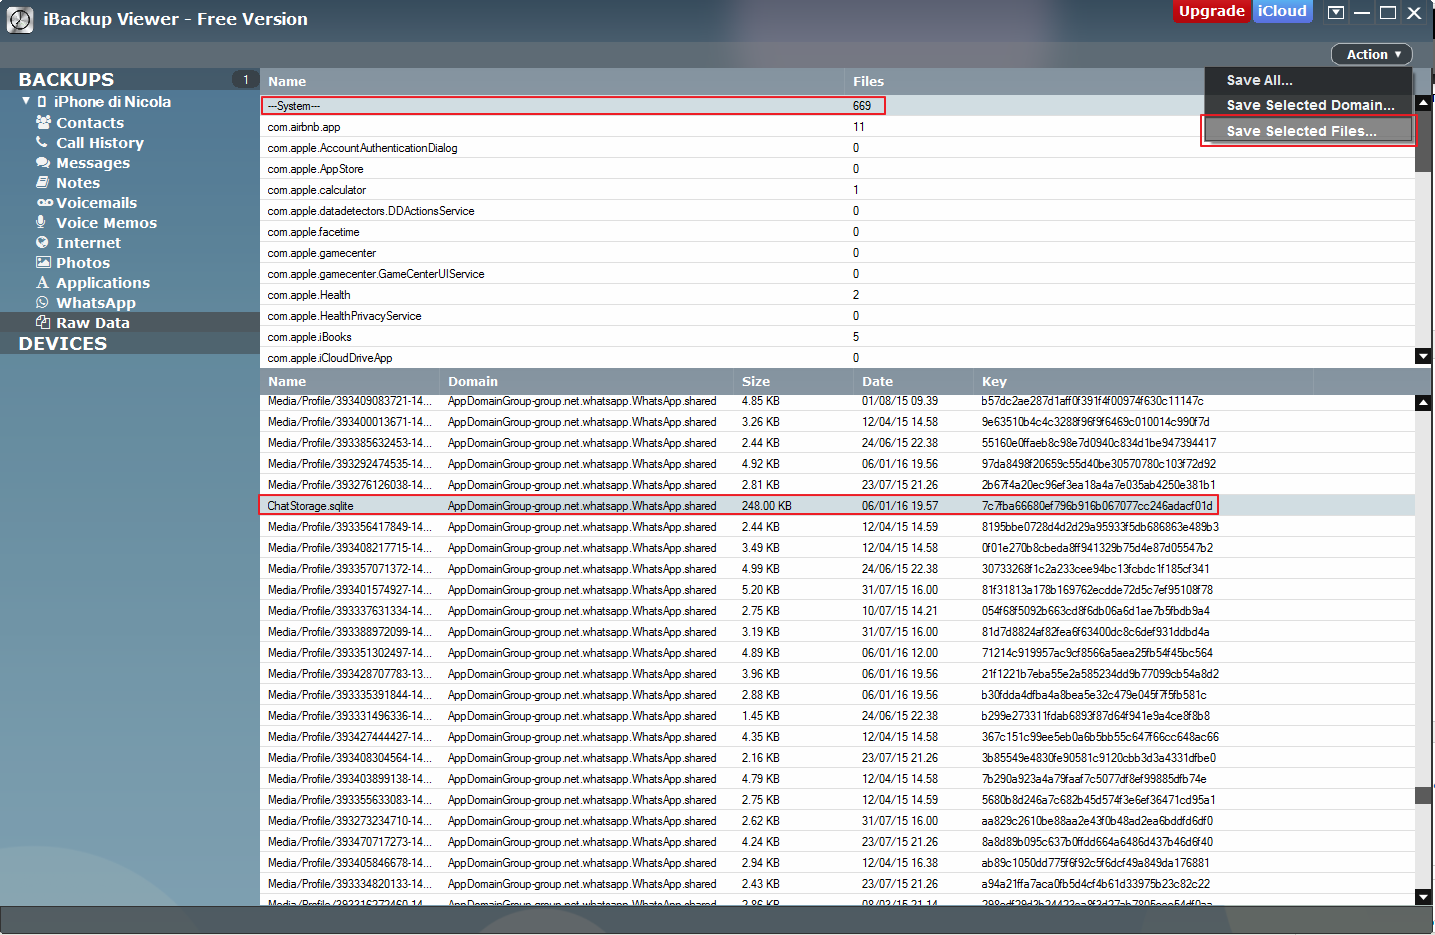Select the com.apple.iCloudDriveApp domain row
This screenshot has height=935, width=1435.
click(838, 358)
